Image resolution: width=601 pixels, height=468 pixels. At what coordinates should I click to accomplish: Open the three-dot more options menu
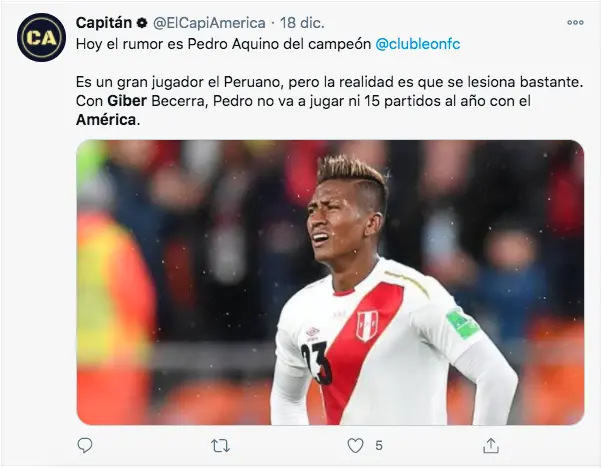(575, 23)
